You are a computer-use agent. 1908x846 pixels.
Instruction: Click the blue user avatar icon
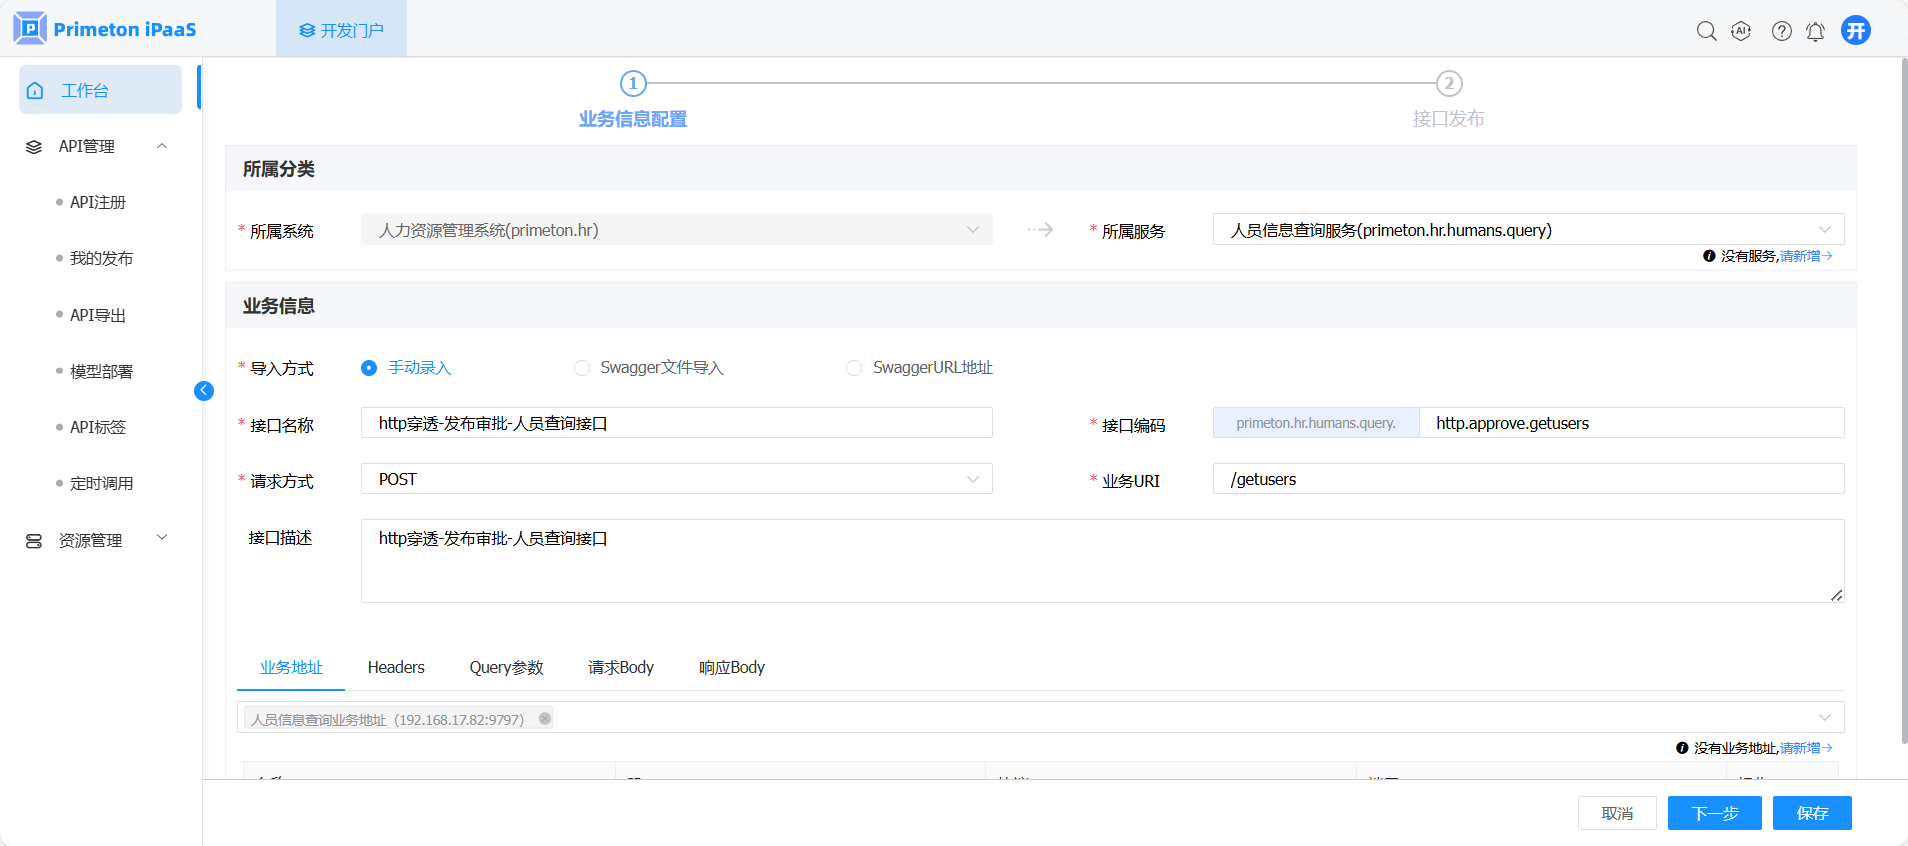[x=1855, y=30]
